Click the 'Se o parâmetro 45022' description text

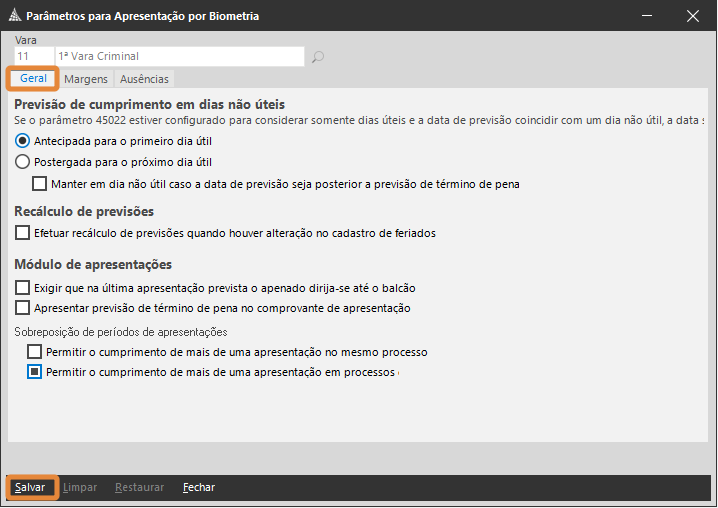(359, 120)
